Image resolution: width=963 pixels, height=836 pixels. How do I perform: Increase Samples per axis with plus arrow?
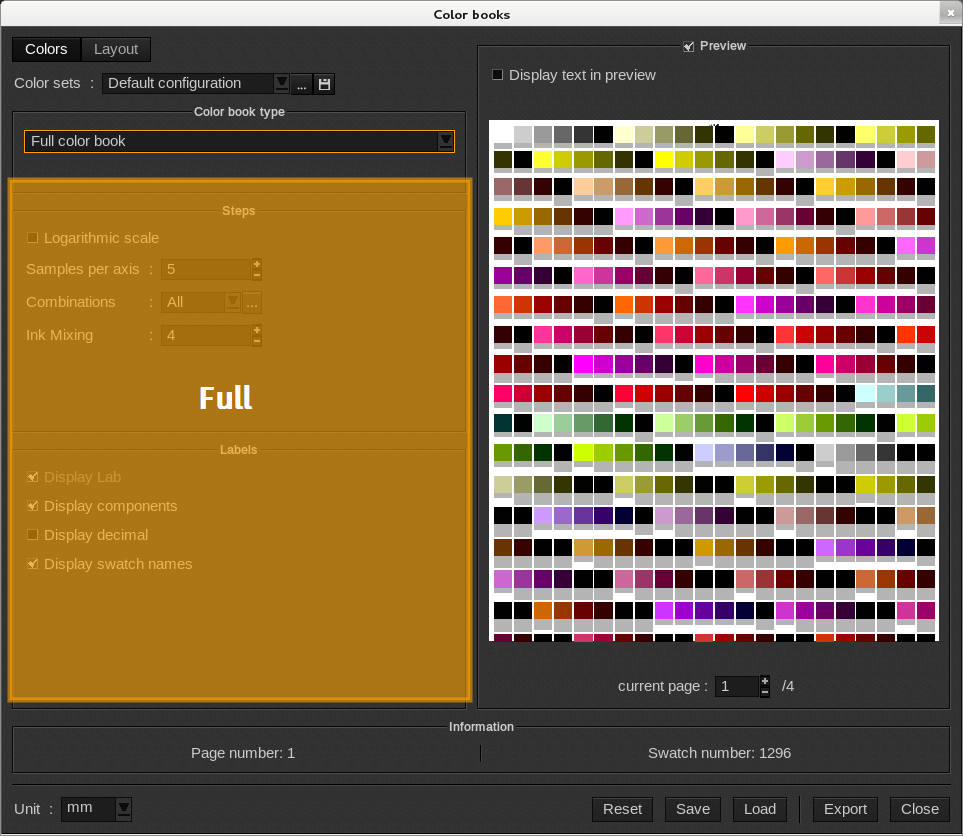tap(257, 264)
